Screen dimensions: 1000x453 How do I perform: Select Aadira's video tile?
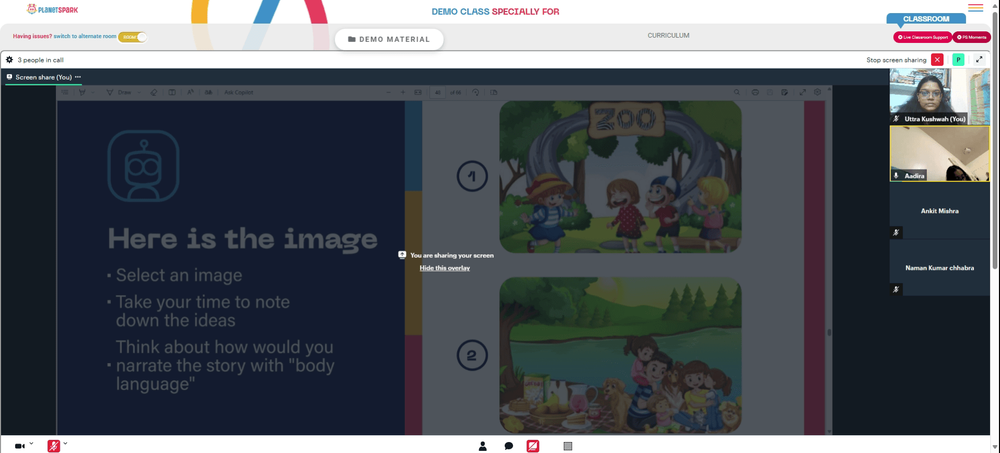coord(939,154)
